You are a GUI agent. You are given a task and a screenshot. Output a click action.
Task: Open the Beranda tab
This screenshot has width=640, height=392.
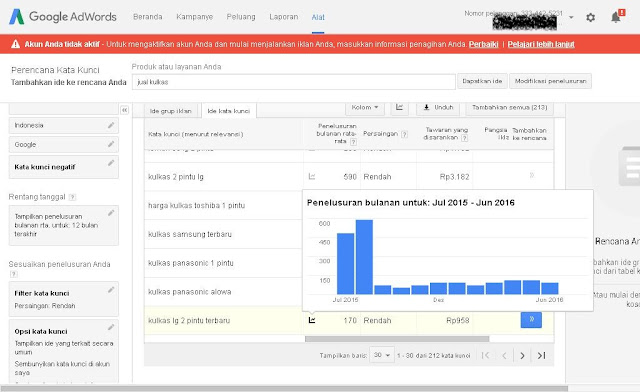(x=147, y=17)
